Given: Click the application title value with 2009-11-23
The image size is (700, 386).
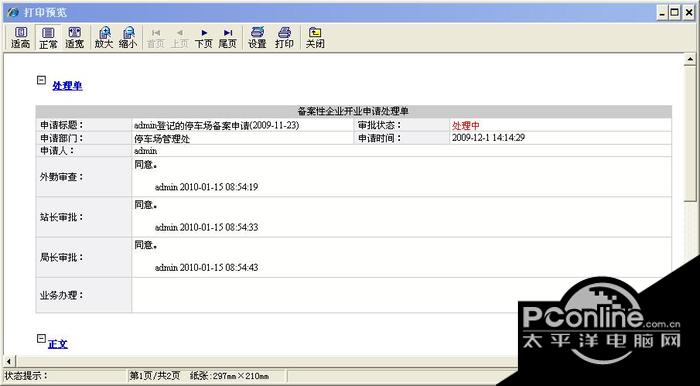Looking at the screenshot, I should 217,125.
